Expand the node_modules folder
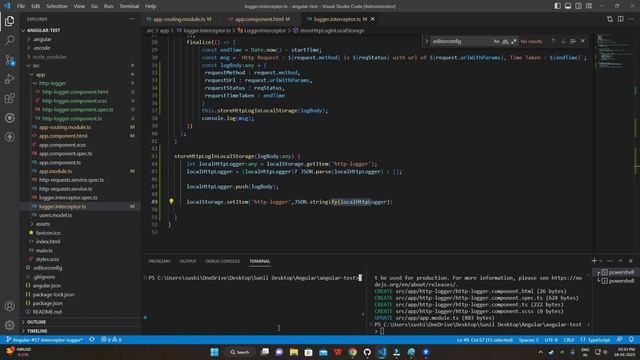The image size is (640, 360). 49,57
